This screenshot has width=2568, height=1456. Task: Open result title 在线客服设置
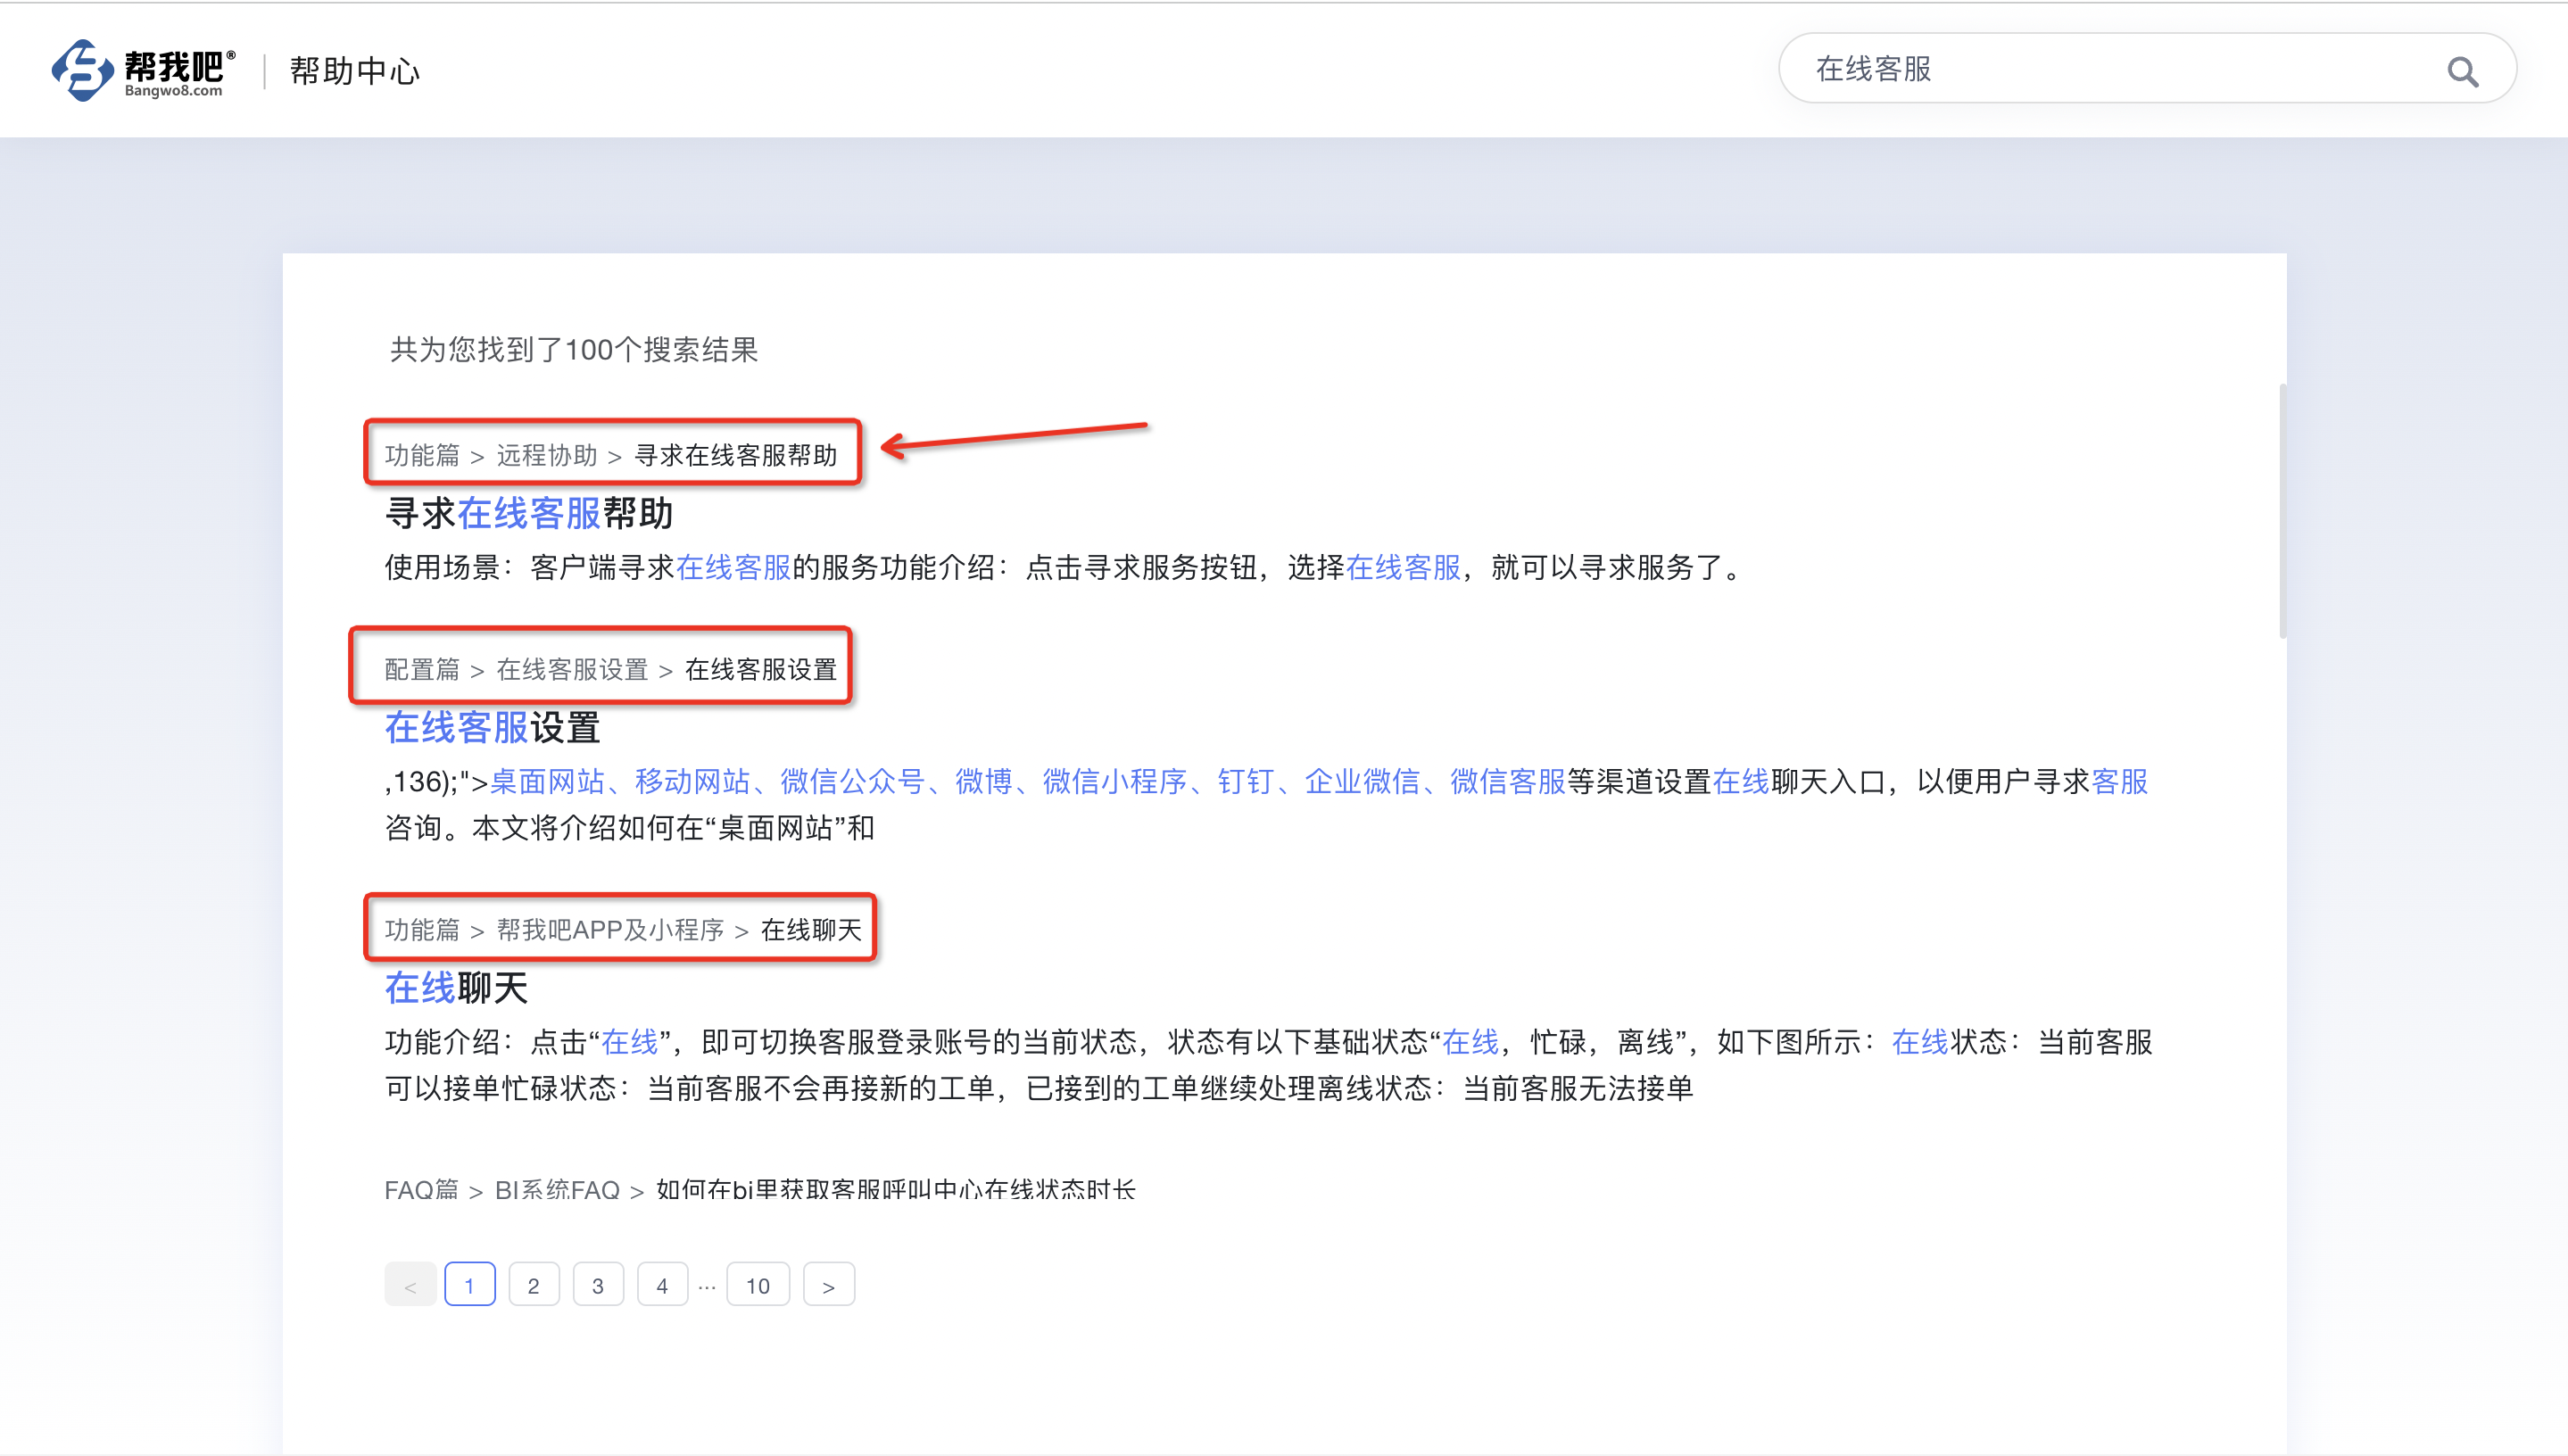492,727
